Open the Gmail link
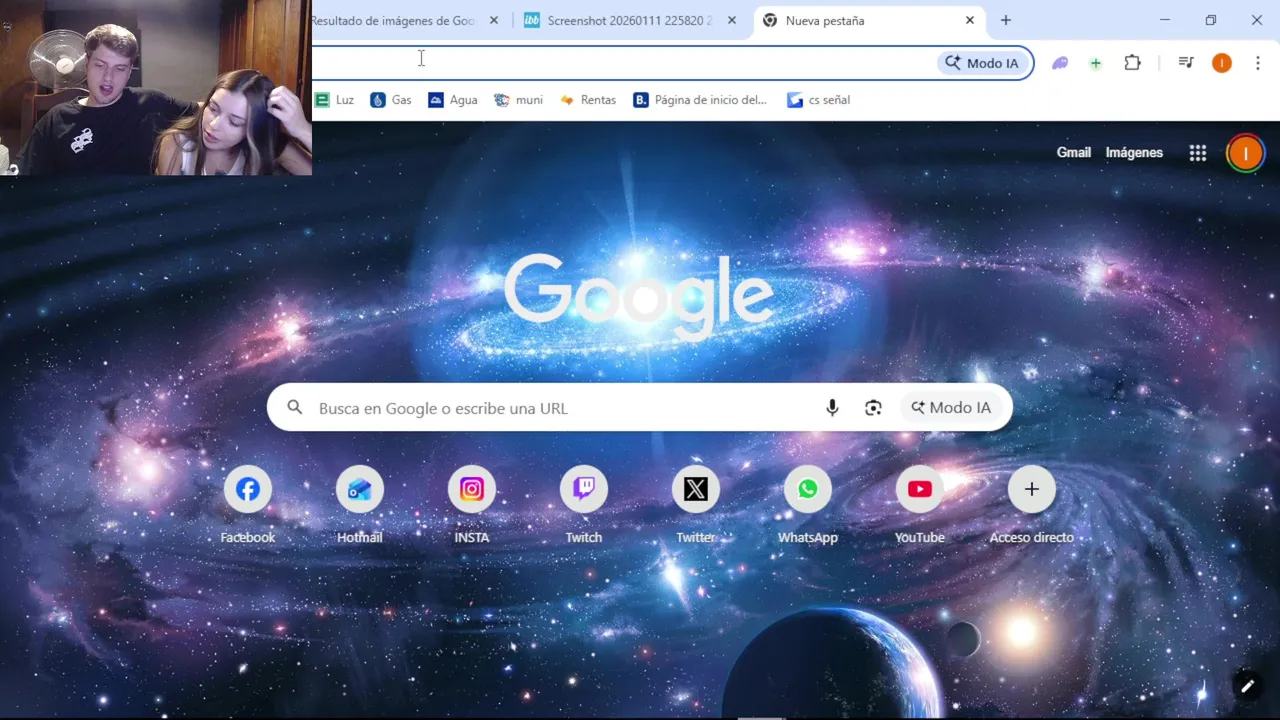Viewport: 1280px width, 720px height. pos(1073,153)
